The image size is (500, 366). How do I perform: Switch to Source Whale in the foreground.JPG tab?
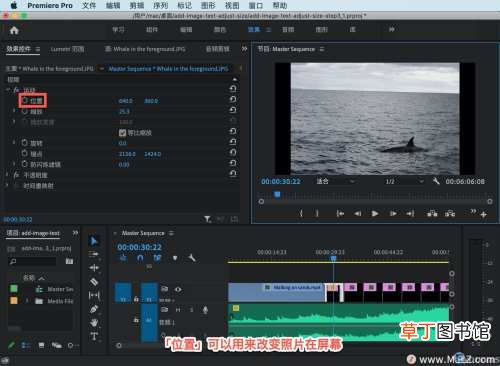point(145,49)
